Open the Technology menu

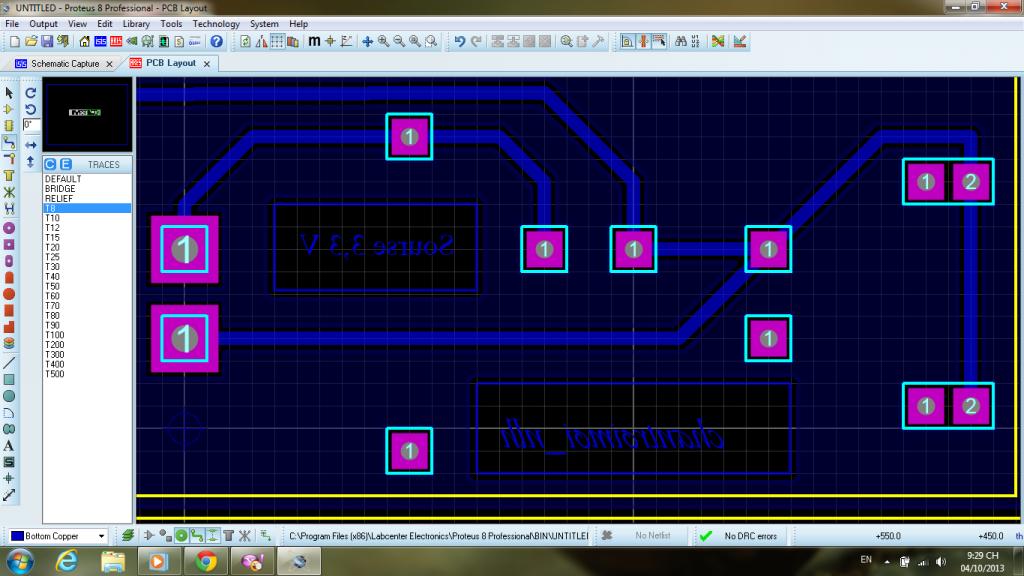click(216, 24)
